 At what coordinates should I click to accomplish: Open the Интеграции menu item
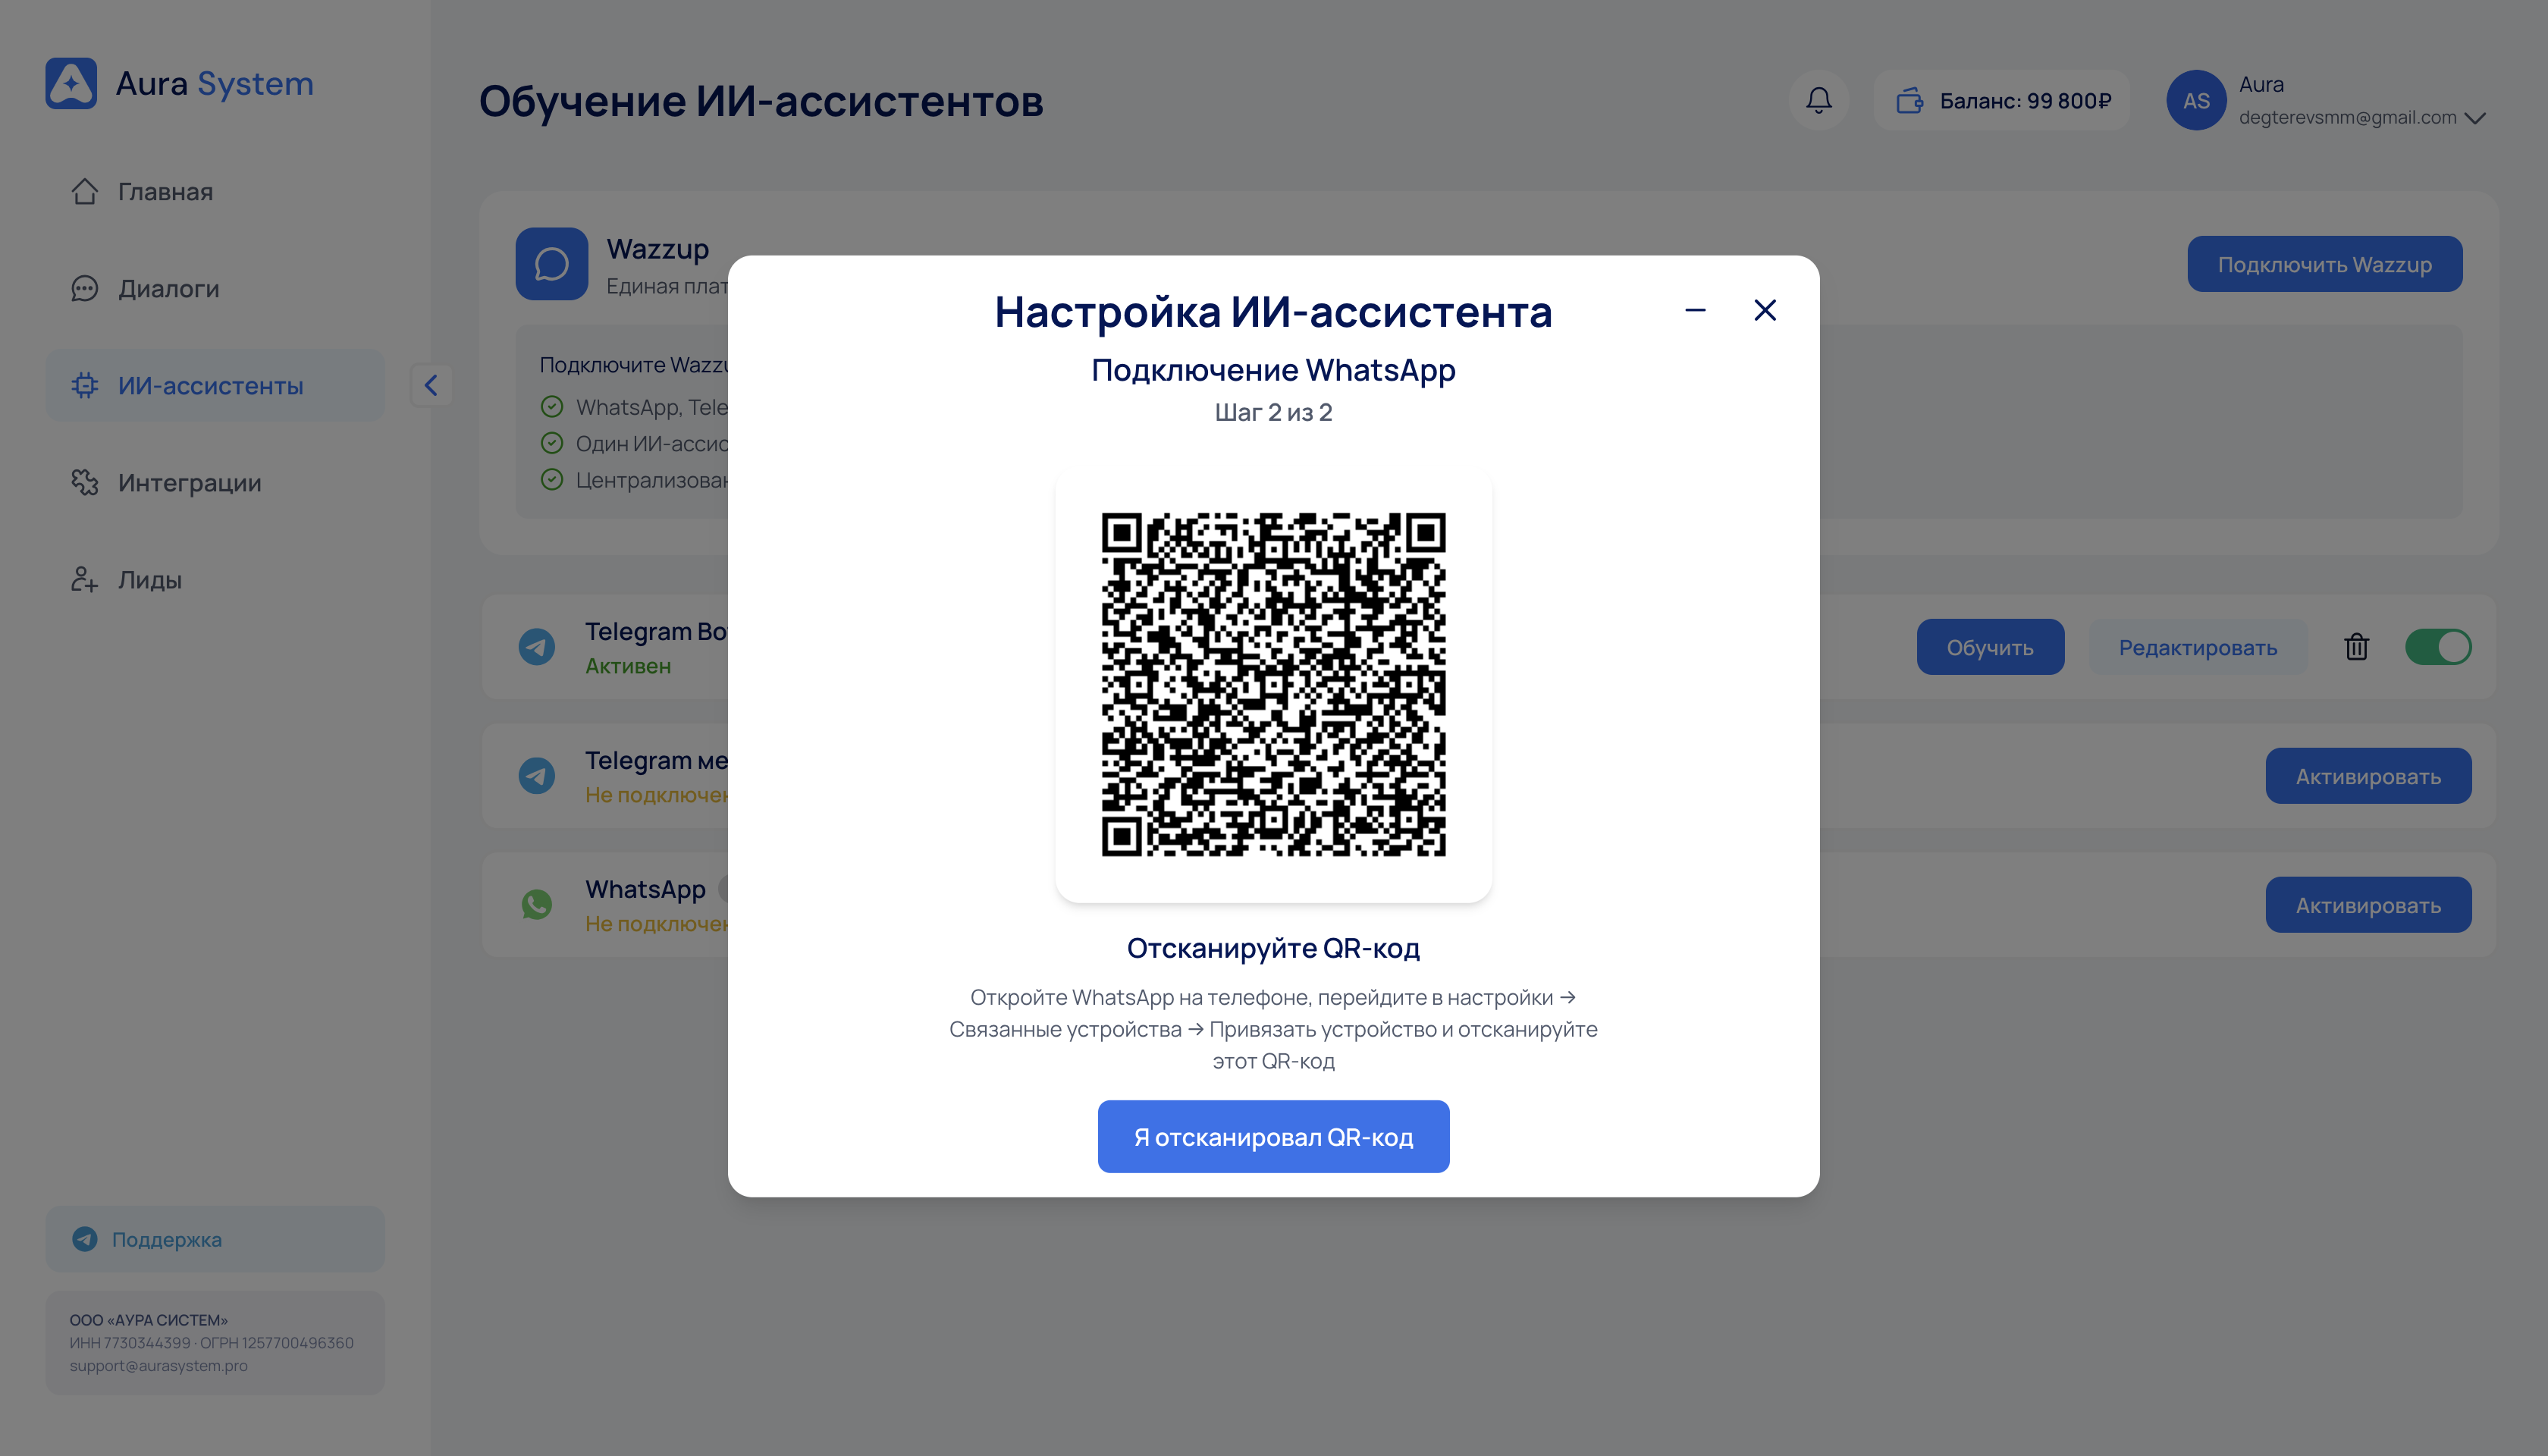pos(189,483)
